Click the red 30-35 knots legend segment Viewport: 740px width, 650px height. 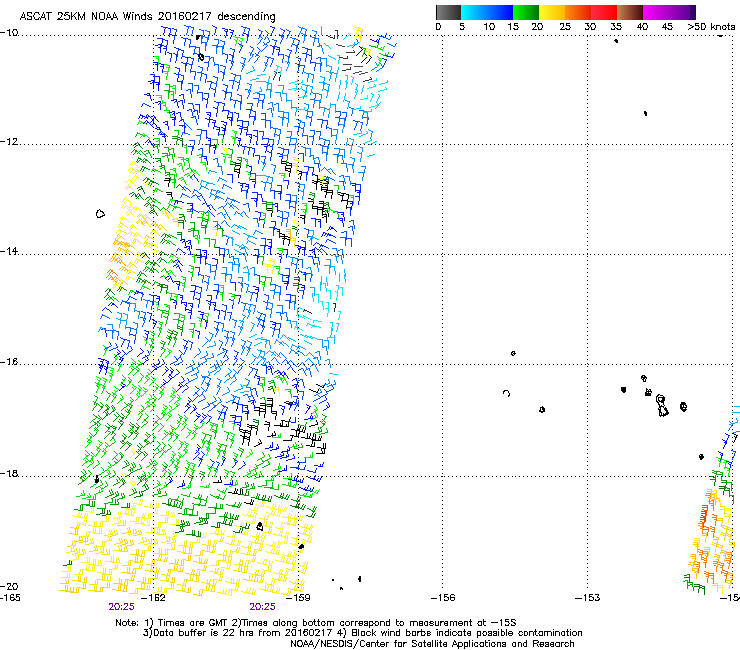pyautogui.click(x=604, y=12)
